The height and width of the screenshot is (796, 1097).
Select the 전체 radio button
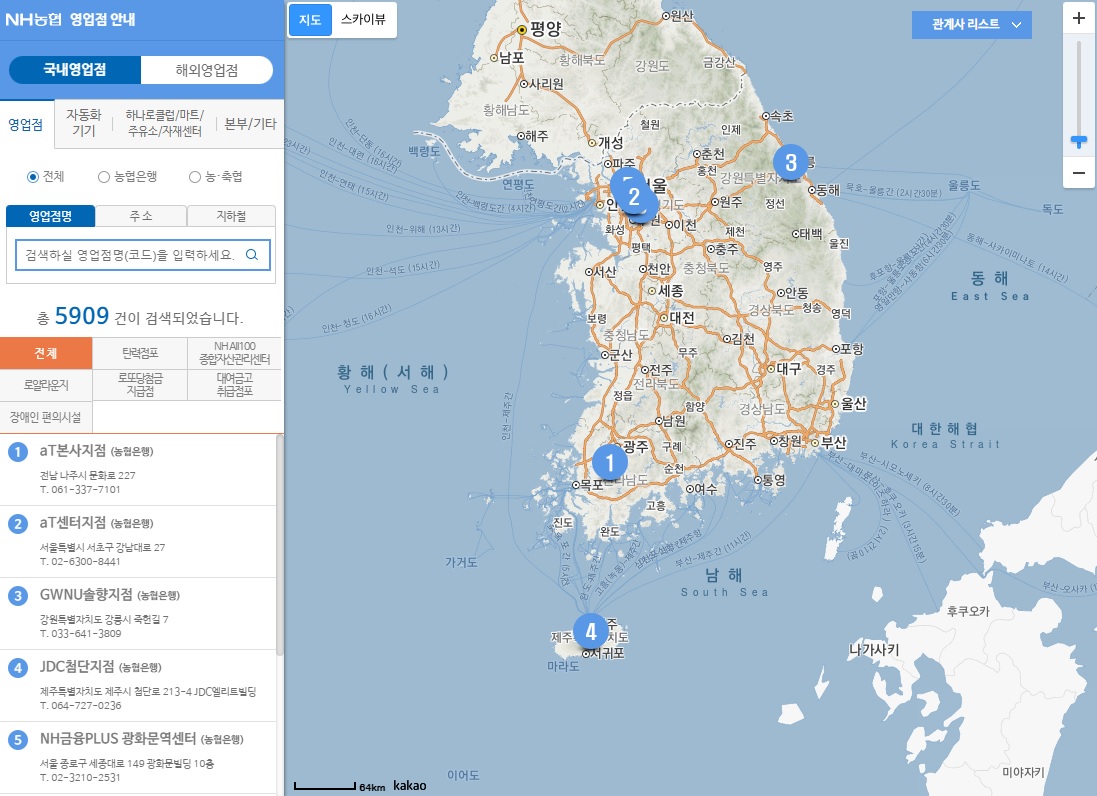tap(32, 177)
